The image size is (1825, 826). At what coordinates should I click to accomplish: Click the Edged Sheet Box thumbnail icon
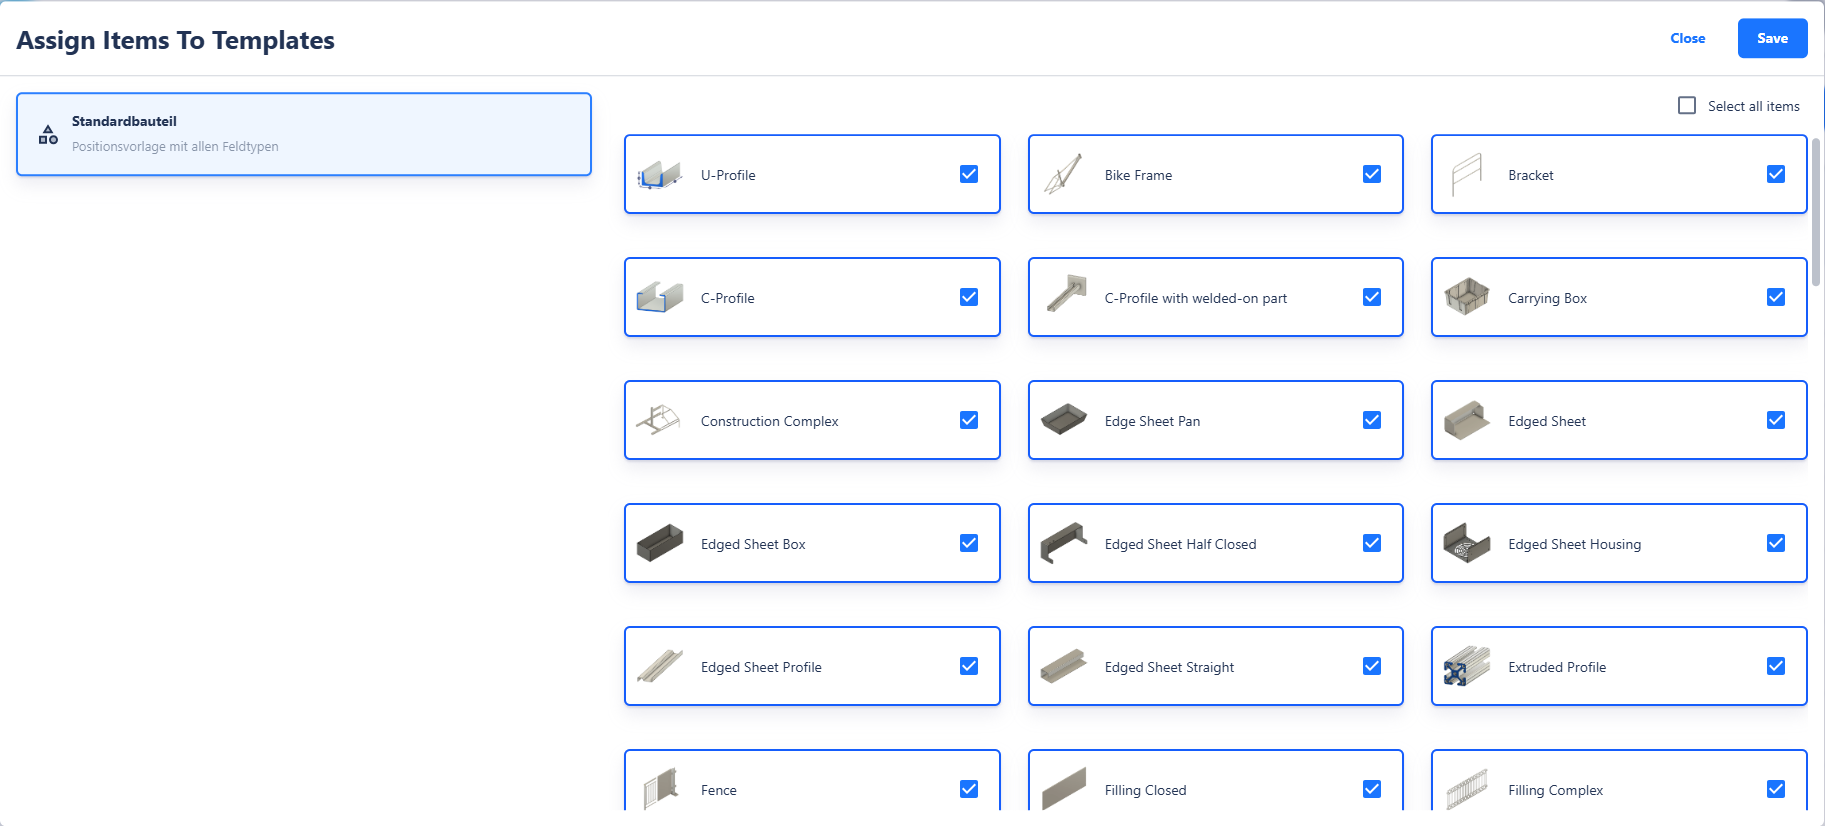coord(659,543)
